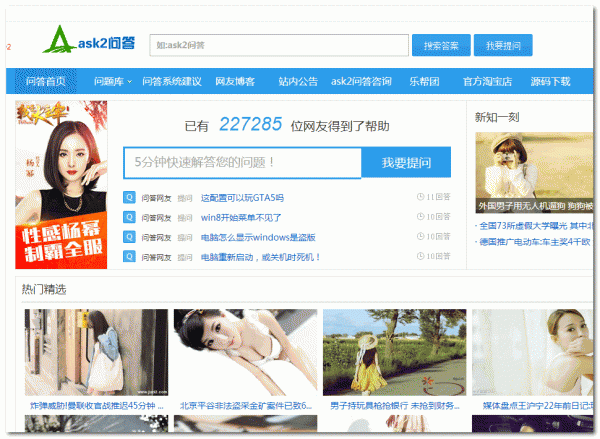Open thumbnail above 炸弹威胁!曼联收官战推迟45分钟
The height and width of the screenshot is (439, 600).
point(96,352)
